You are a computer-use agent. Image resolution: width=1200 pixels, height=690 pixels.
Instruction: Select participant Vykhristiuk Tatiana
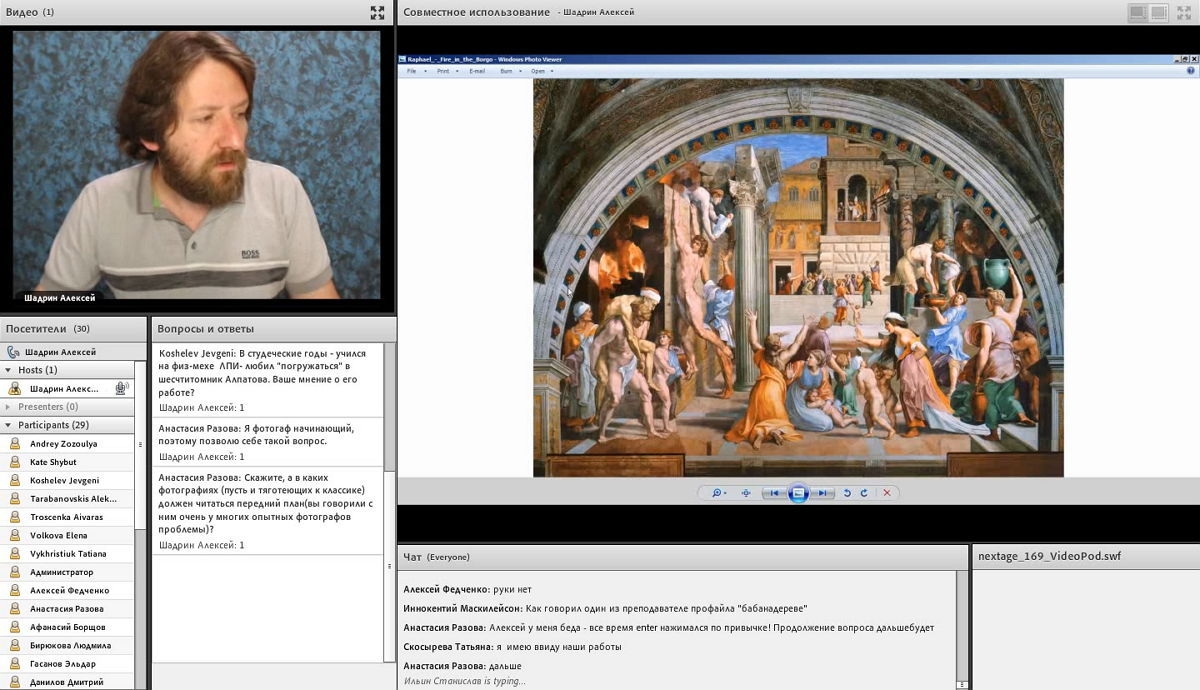pyautogui.click(x=66, y=554)
